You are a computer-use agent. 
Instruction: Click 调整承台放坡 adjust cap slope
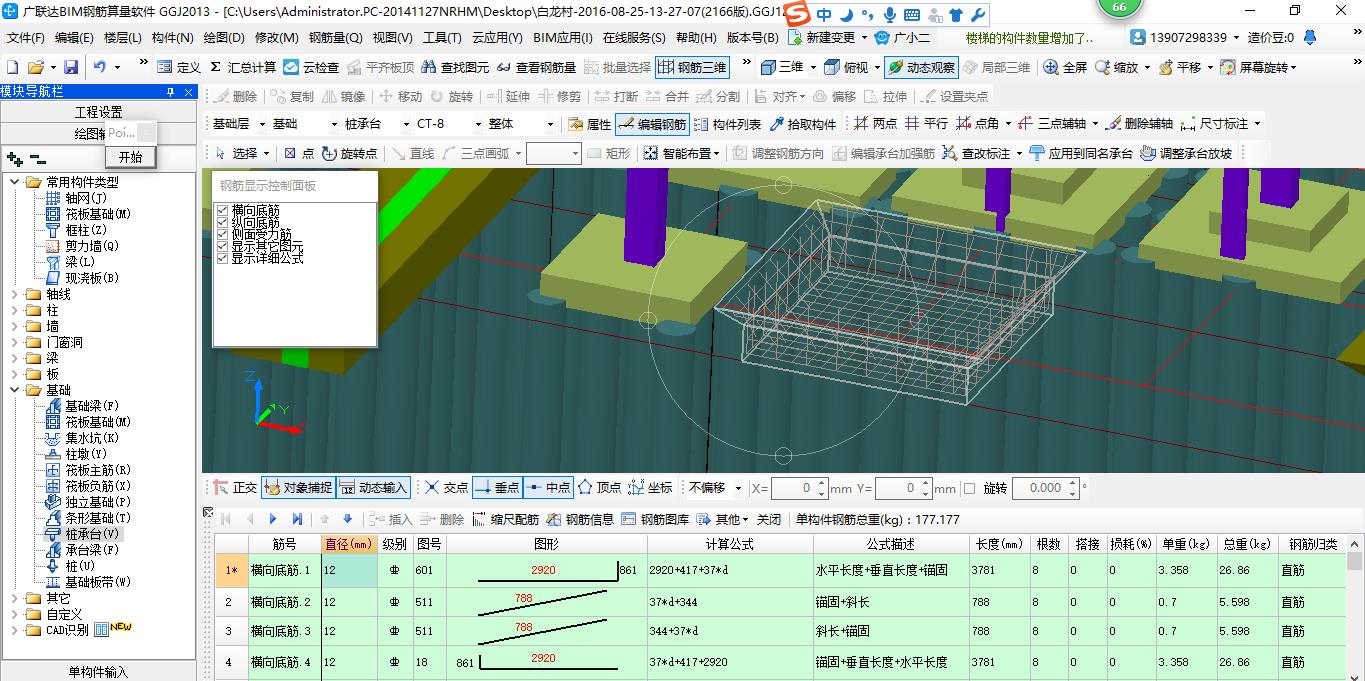(1186, 153)
